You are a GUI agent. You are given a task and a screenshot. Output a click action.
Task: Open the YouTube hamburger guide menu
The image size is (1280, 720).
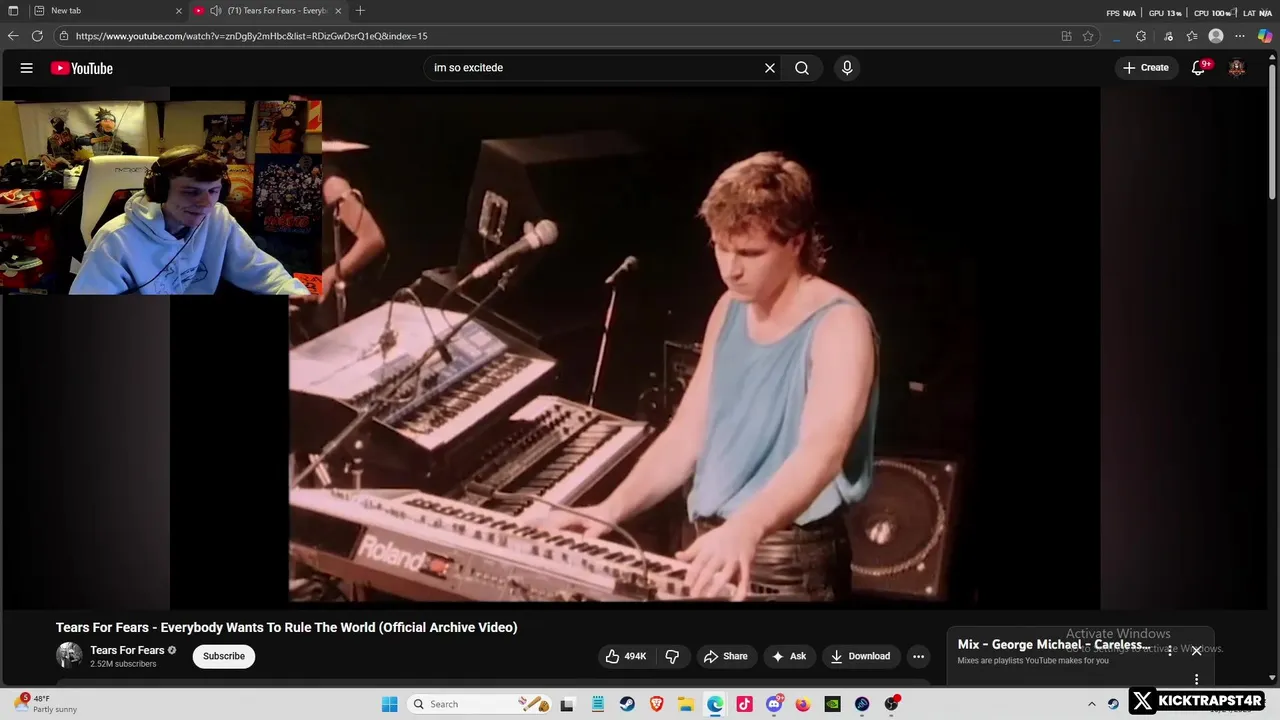point(27,68)
